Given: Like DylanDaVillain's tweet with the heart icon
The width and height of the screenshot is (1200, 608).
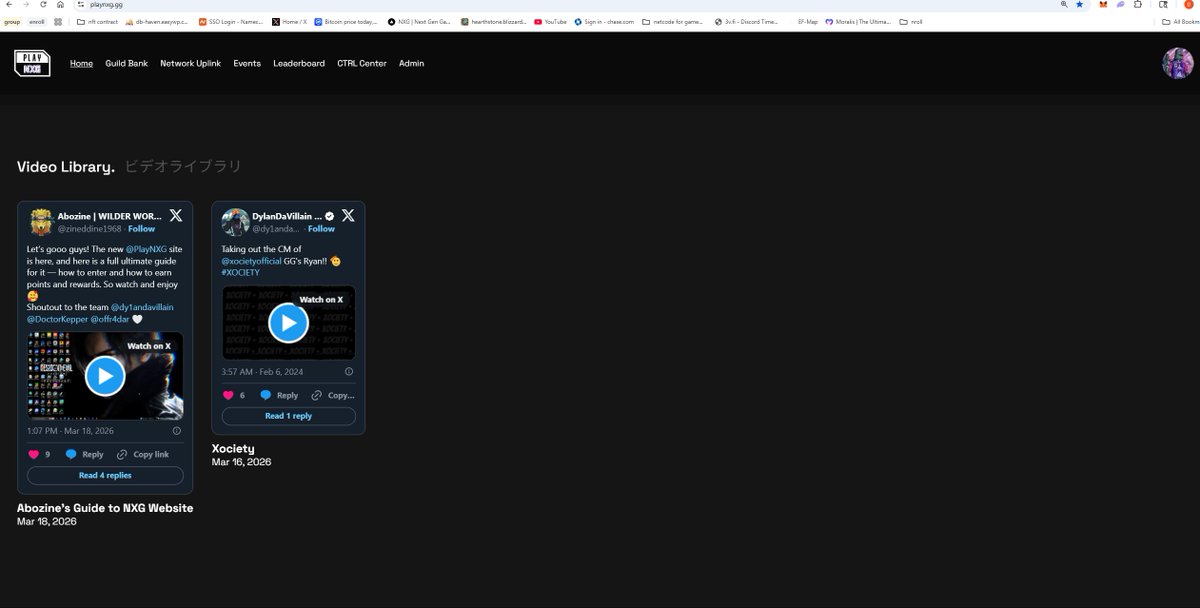Looking at the screenshot, I should click(228, 395).
